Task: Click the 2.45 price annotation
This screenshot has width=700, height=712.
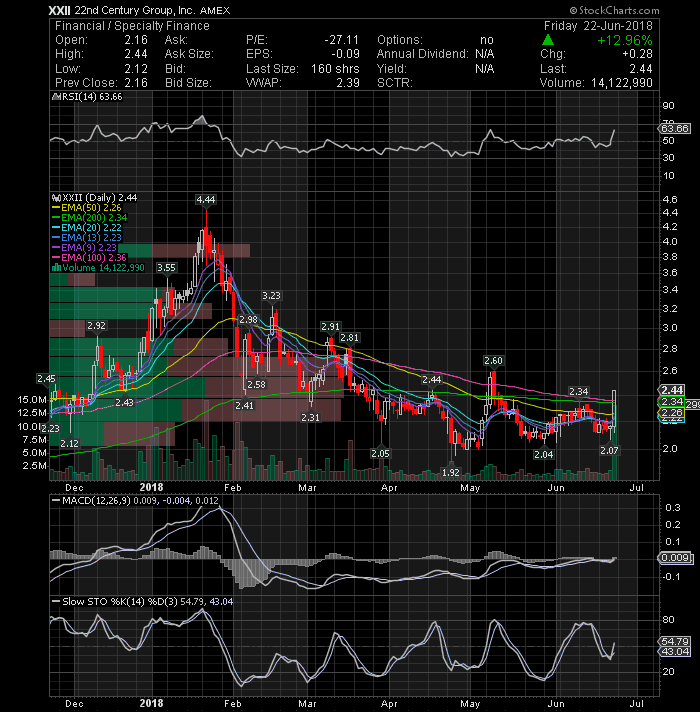Action: [46, 378]
